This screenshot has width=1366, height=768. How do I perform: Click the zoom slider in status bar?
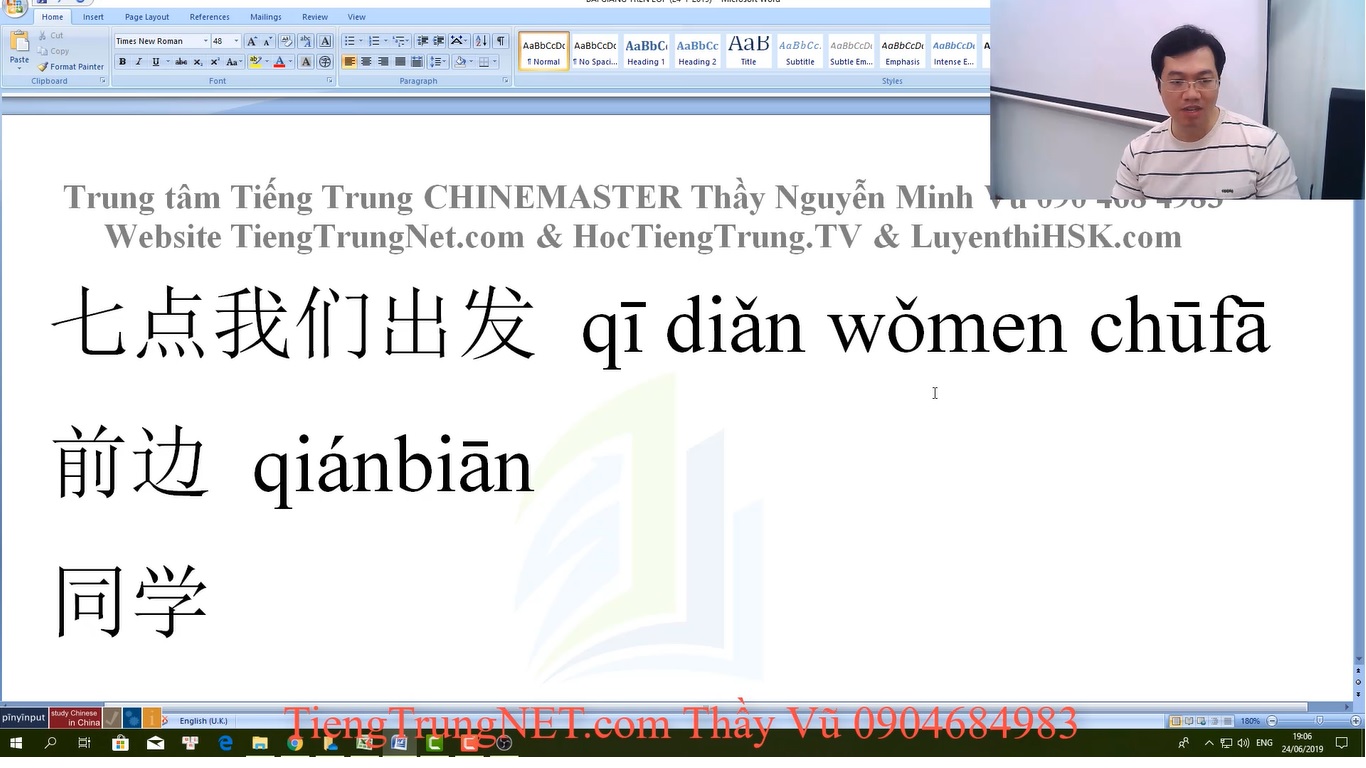tap(1318, 721)
